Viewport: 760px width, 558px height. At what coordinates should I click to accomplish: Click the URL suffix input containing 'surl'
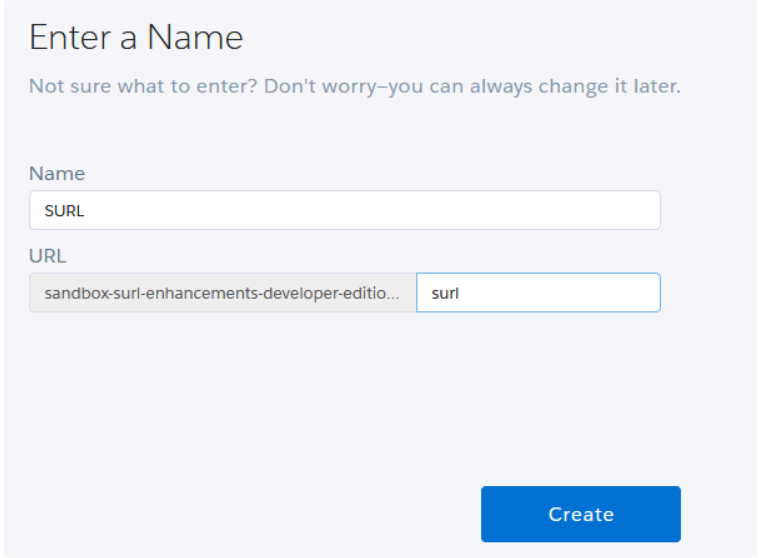point(538,293)
